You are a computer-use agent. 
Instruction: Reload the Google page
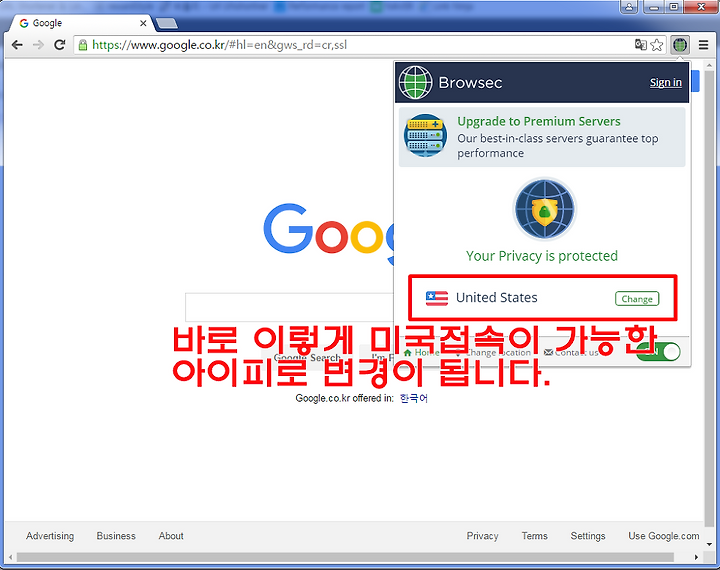point(60,45)
